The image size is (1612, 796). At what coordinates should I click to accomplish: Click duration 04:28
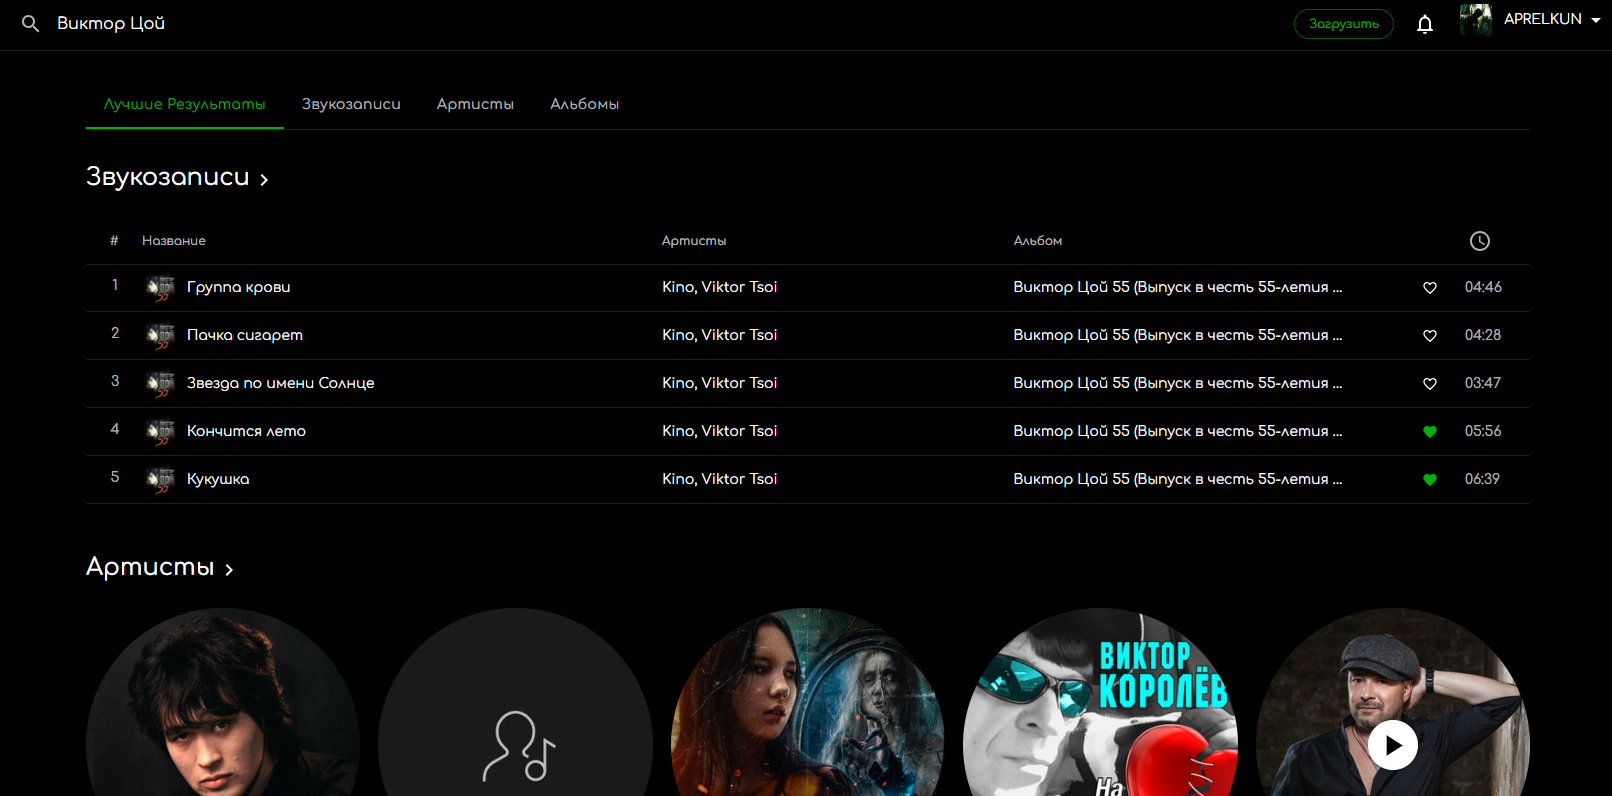pos(1483,335)
